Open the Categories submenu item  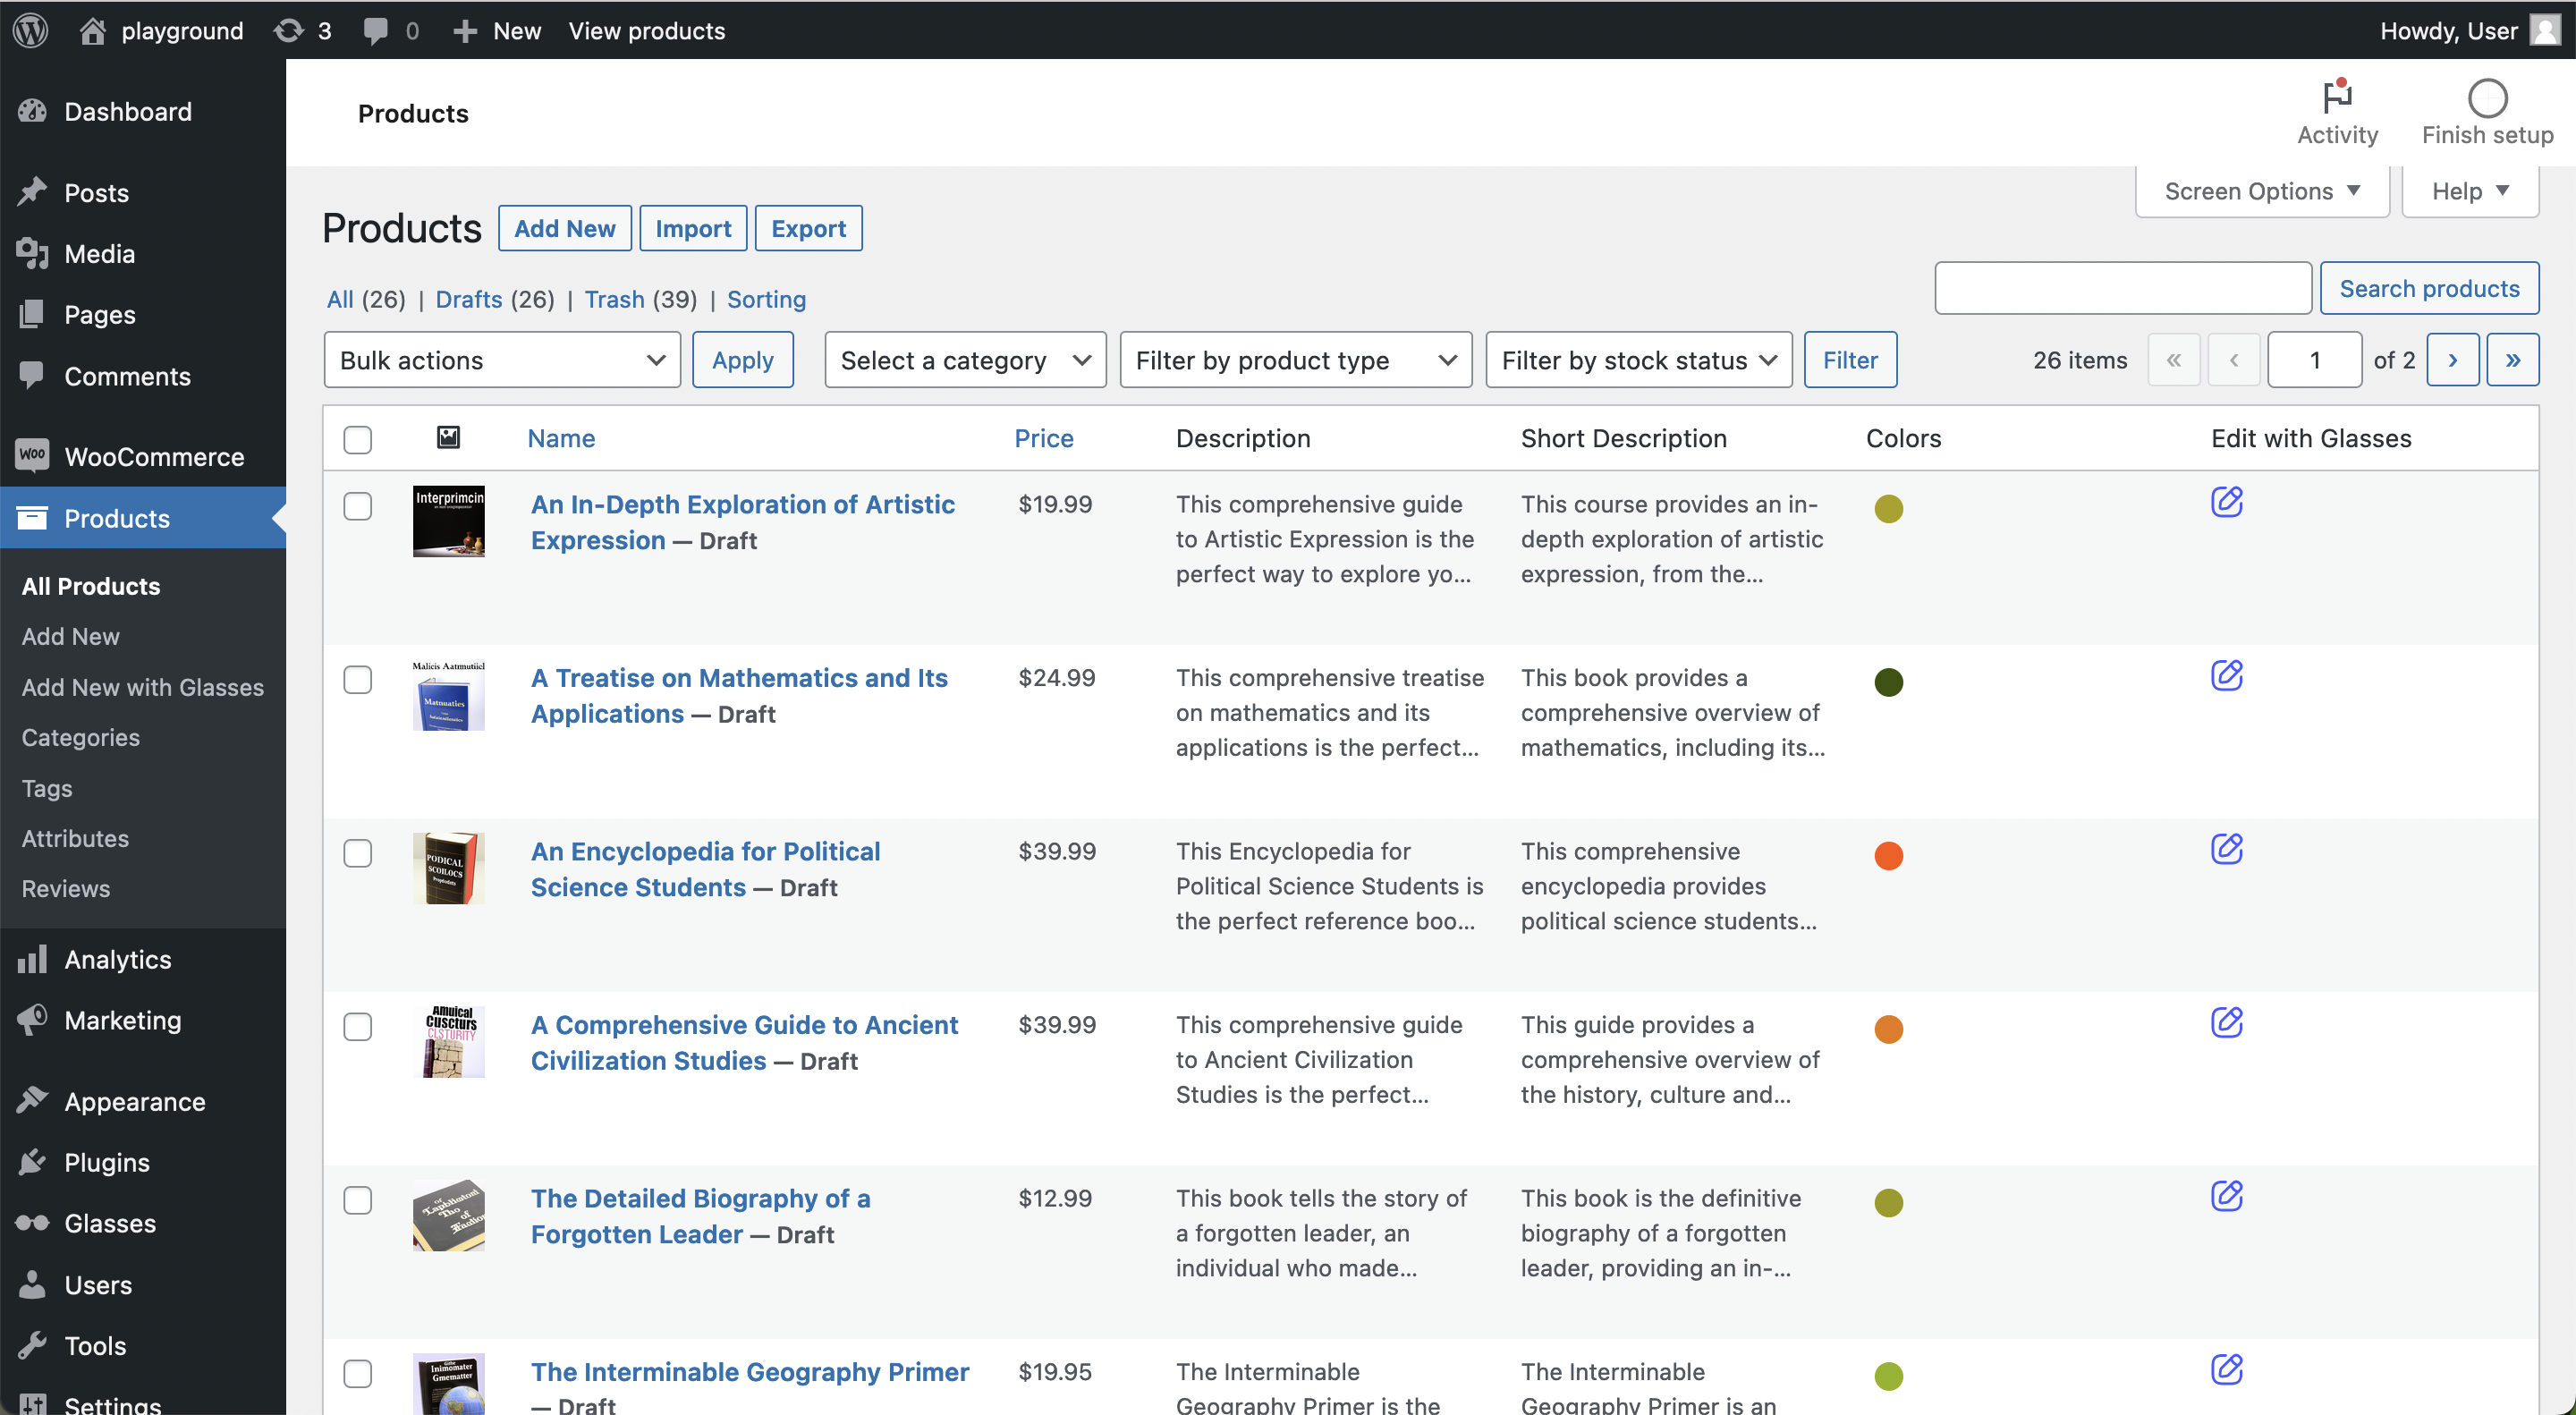pos(81,737)
